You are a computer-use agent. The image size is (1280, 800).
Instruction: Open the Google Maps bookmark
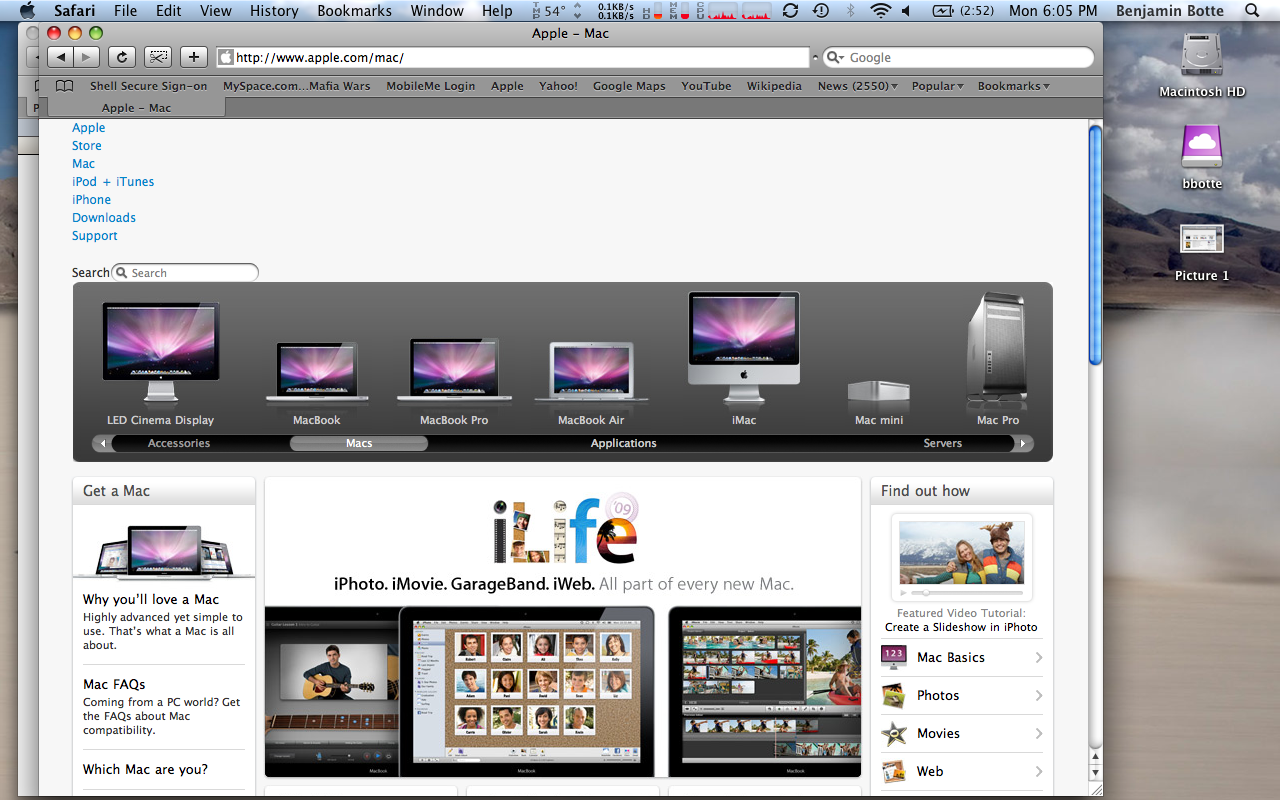[629, 86]
